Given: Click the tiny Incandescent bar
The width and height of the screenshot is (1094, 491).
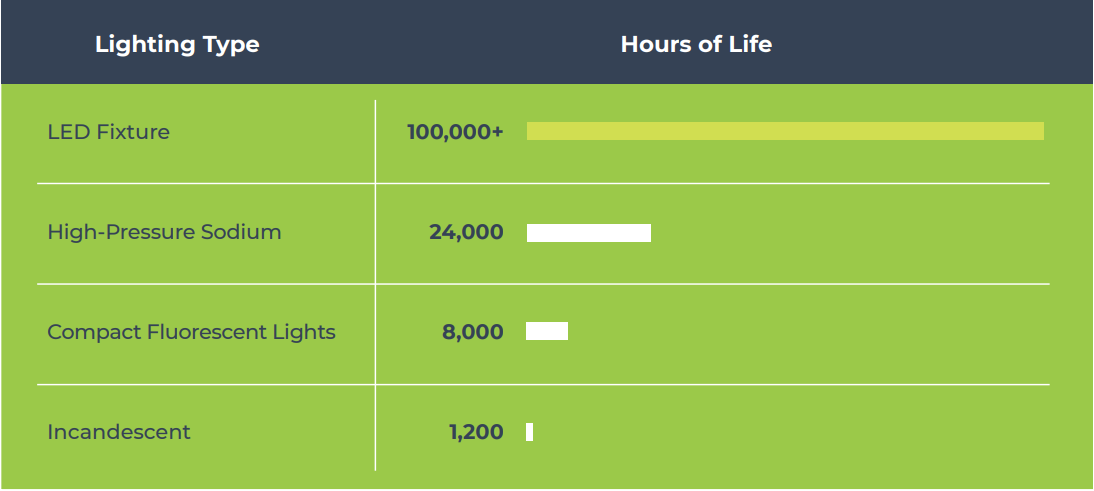Looking at the screenshot, I should 529,432.
